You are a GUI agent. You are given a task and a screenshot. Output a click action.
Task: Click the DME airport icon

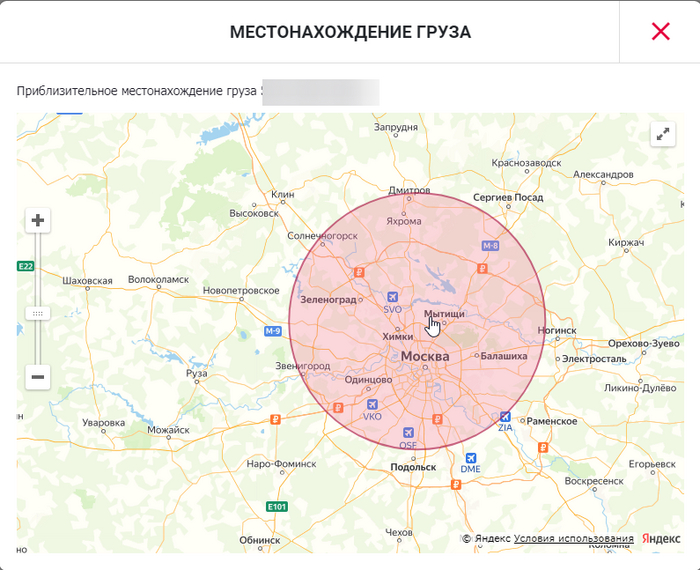coord(471,458)
